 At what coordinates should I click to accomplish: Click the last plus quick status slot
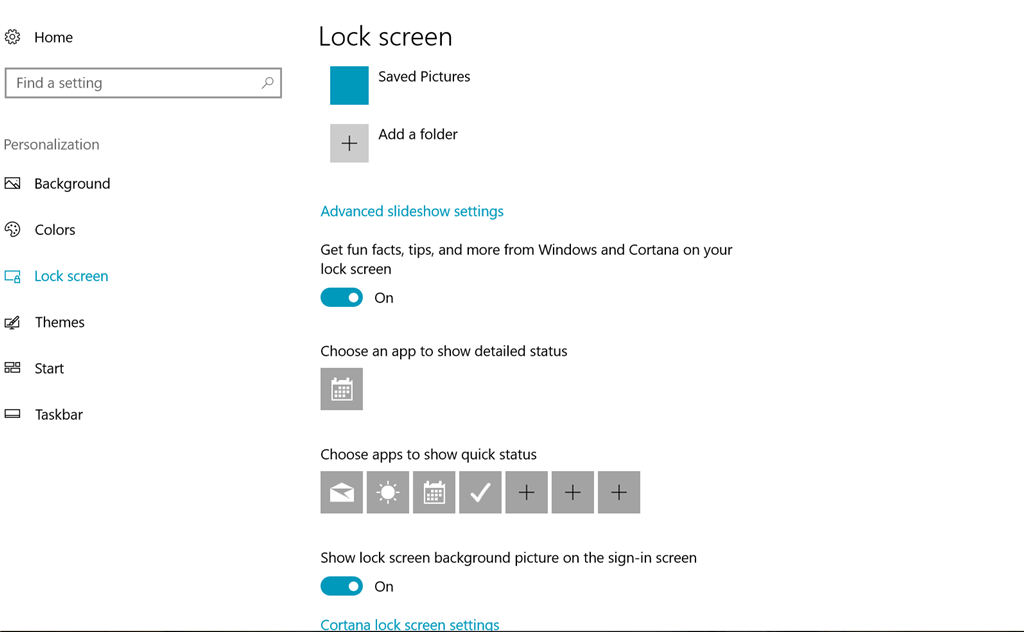pos(619,492)
